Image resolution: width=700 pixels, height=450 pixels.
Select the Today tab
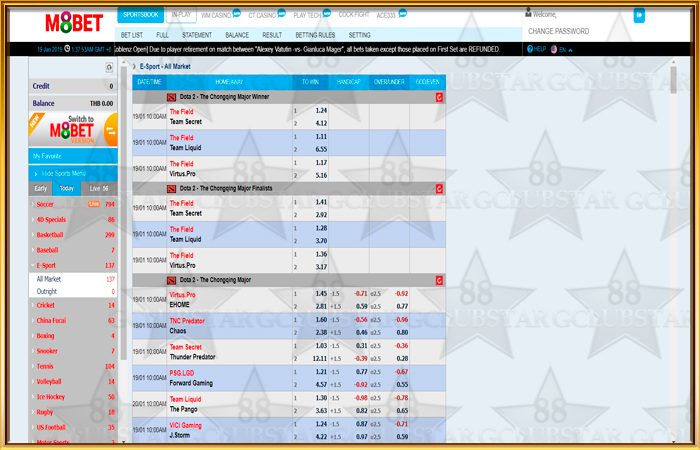[x=67, y=188]
